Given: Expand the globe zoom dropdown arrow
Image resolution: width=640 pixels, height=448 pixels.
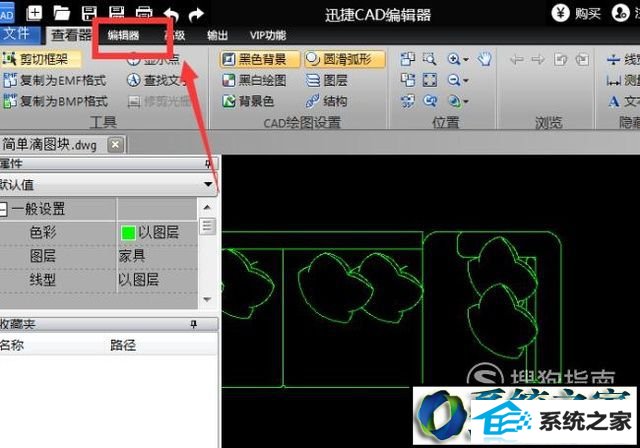Looking at the screenshot, I should coord(466,101).
